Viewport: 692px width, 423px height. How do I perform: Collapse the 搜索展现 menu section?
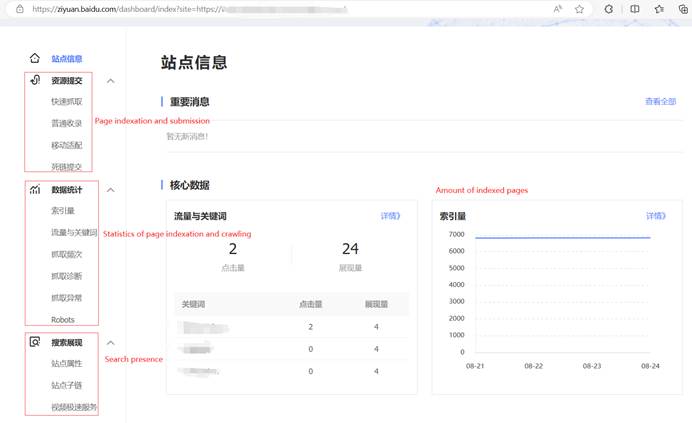[x=111, y=342]
